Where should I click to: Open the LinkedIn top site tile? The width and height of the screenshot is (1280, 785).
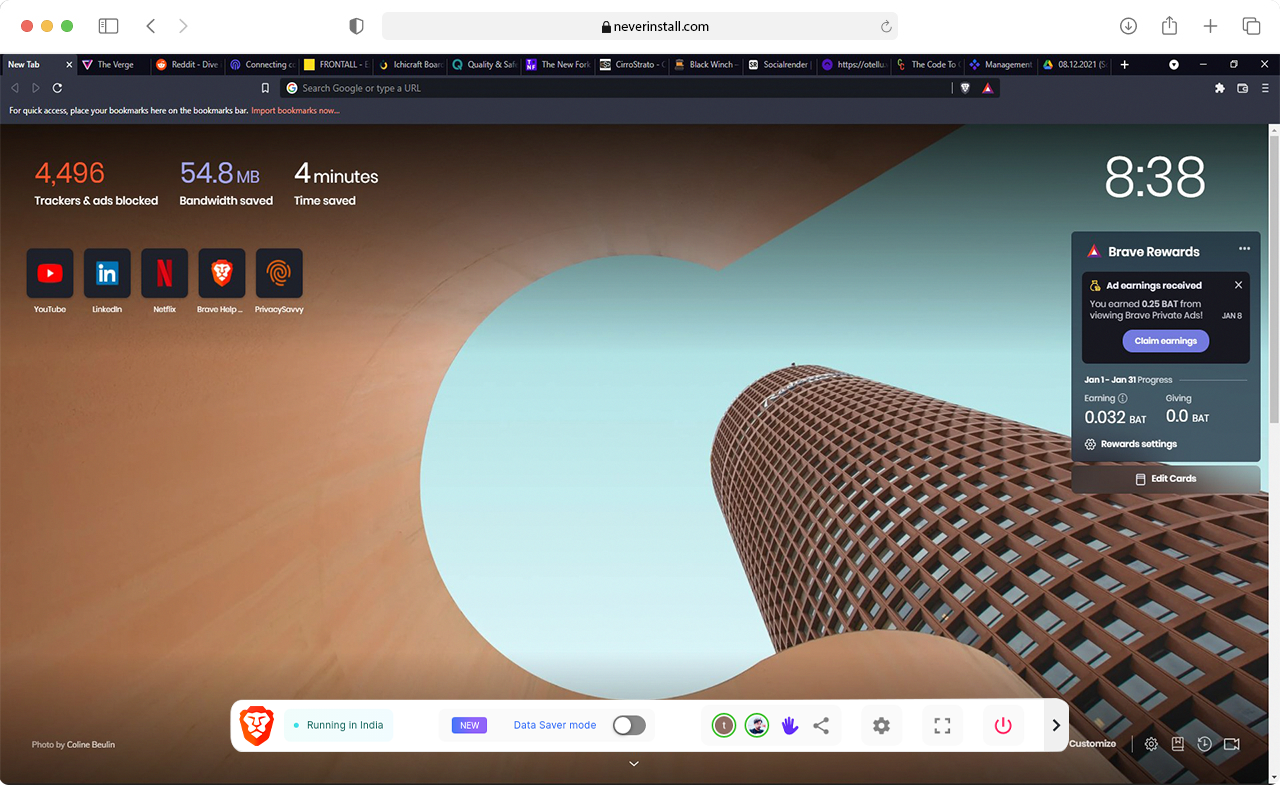(x=107, y=273)
